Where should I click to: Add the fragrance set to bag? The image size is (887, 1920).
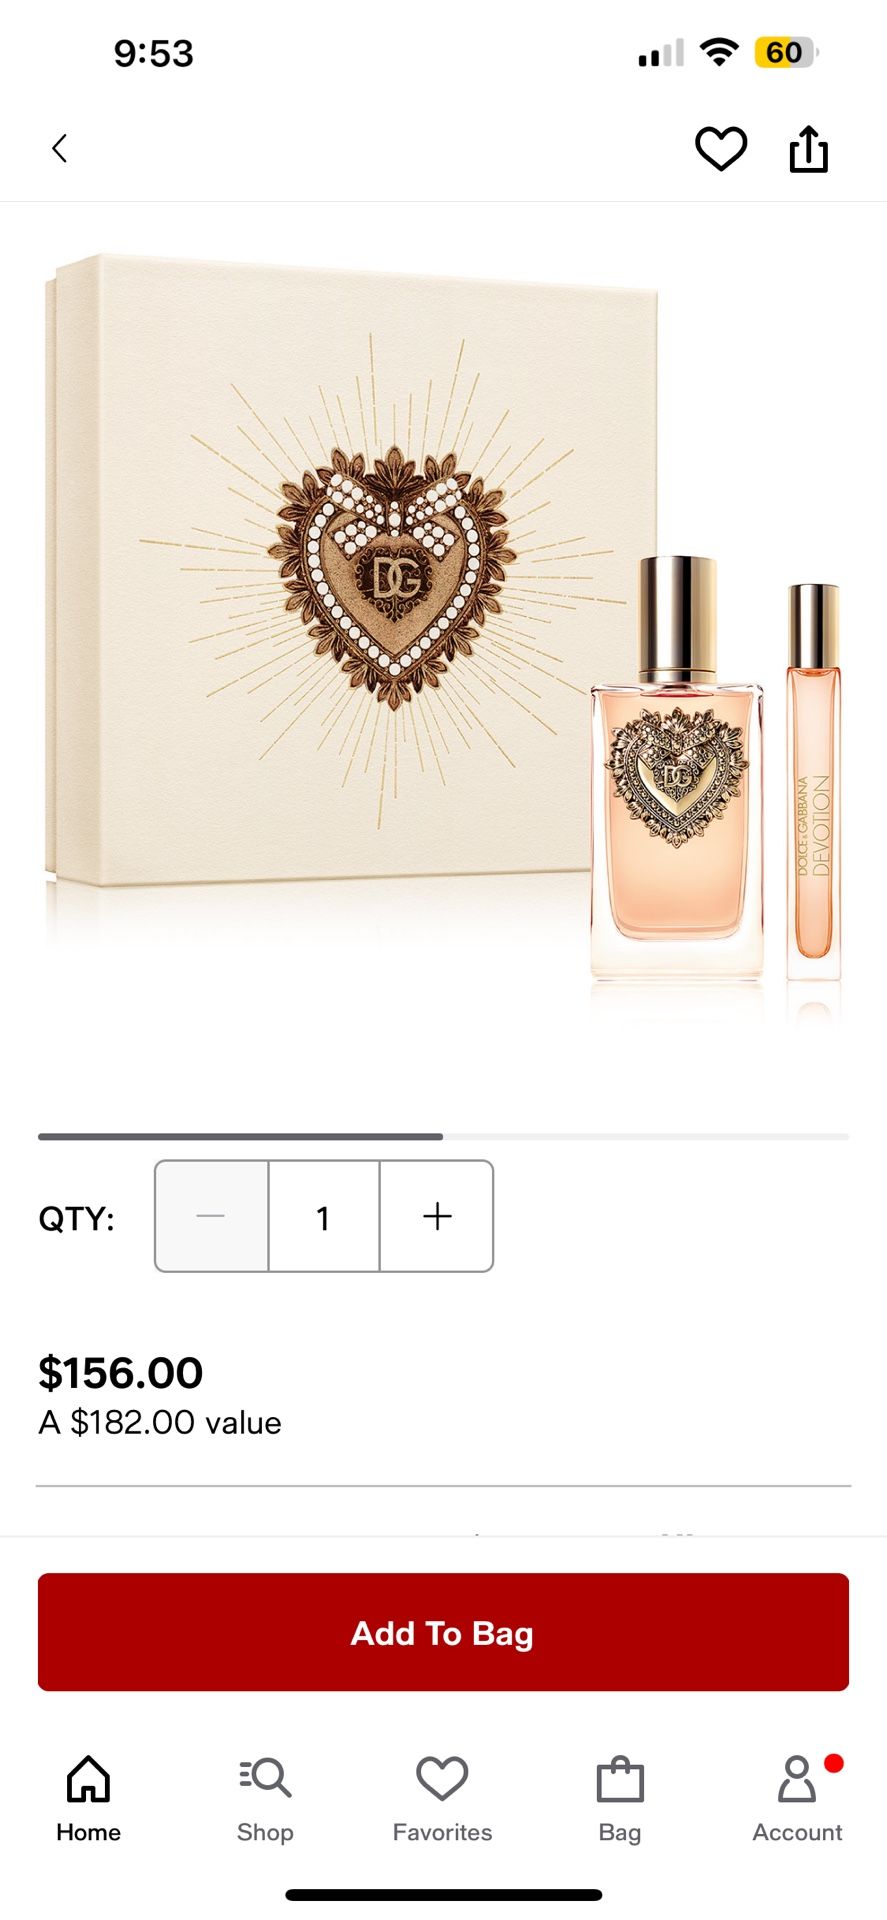coord(443,1632)
